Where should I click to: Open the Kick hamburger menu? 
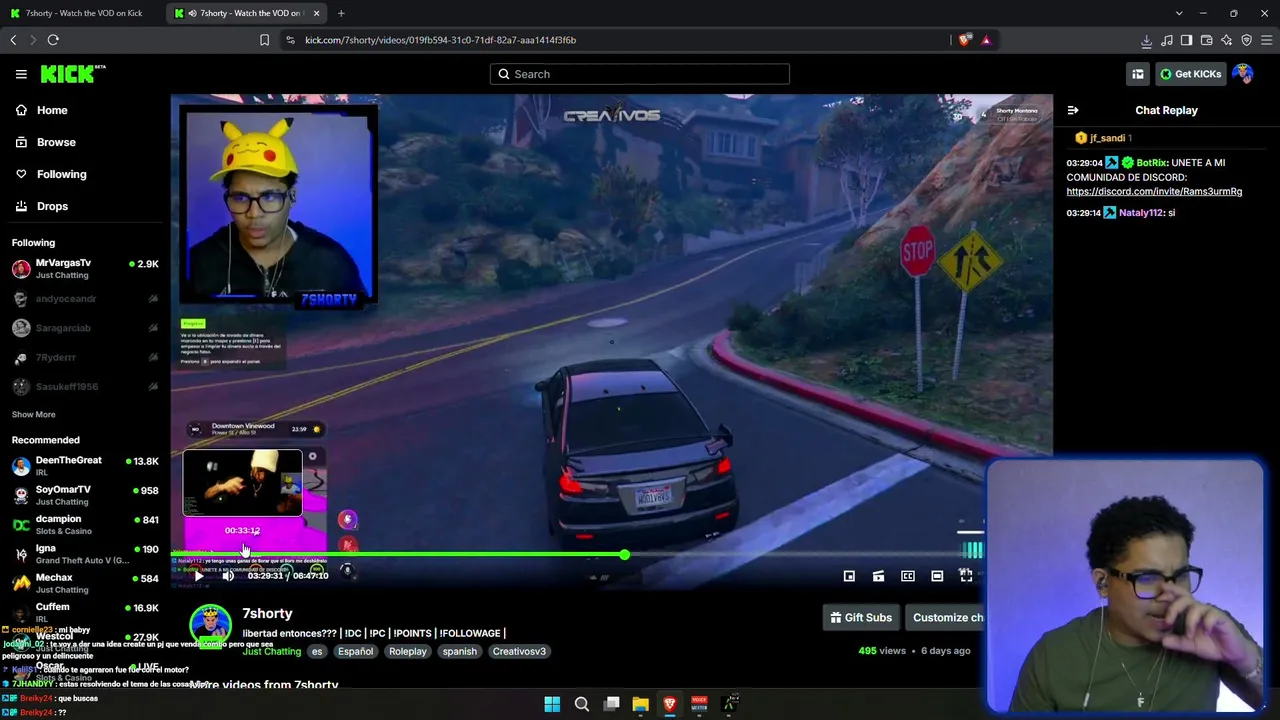click(x=21, y=74)
